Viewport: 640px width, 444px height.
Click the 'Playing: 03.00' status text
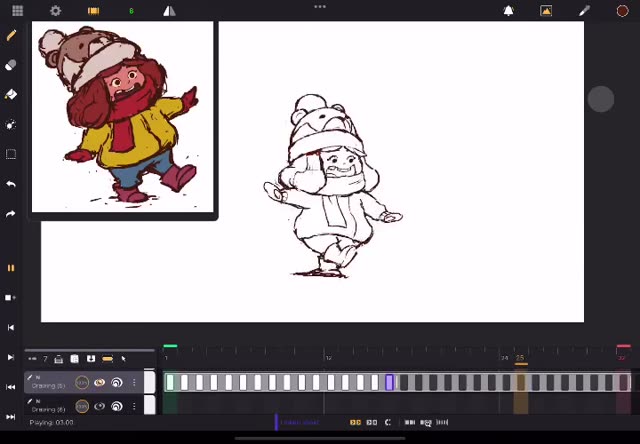click(x=51, y=422)
